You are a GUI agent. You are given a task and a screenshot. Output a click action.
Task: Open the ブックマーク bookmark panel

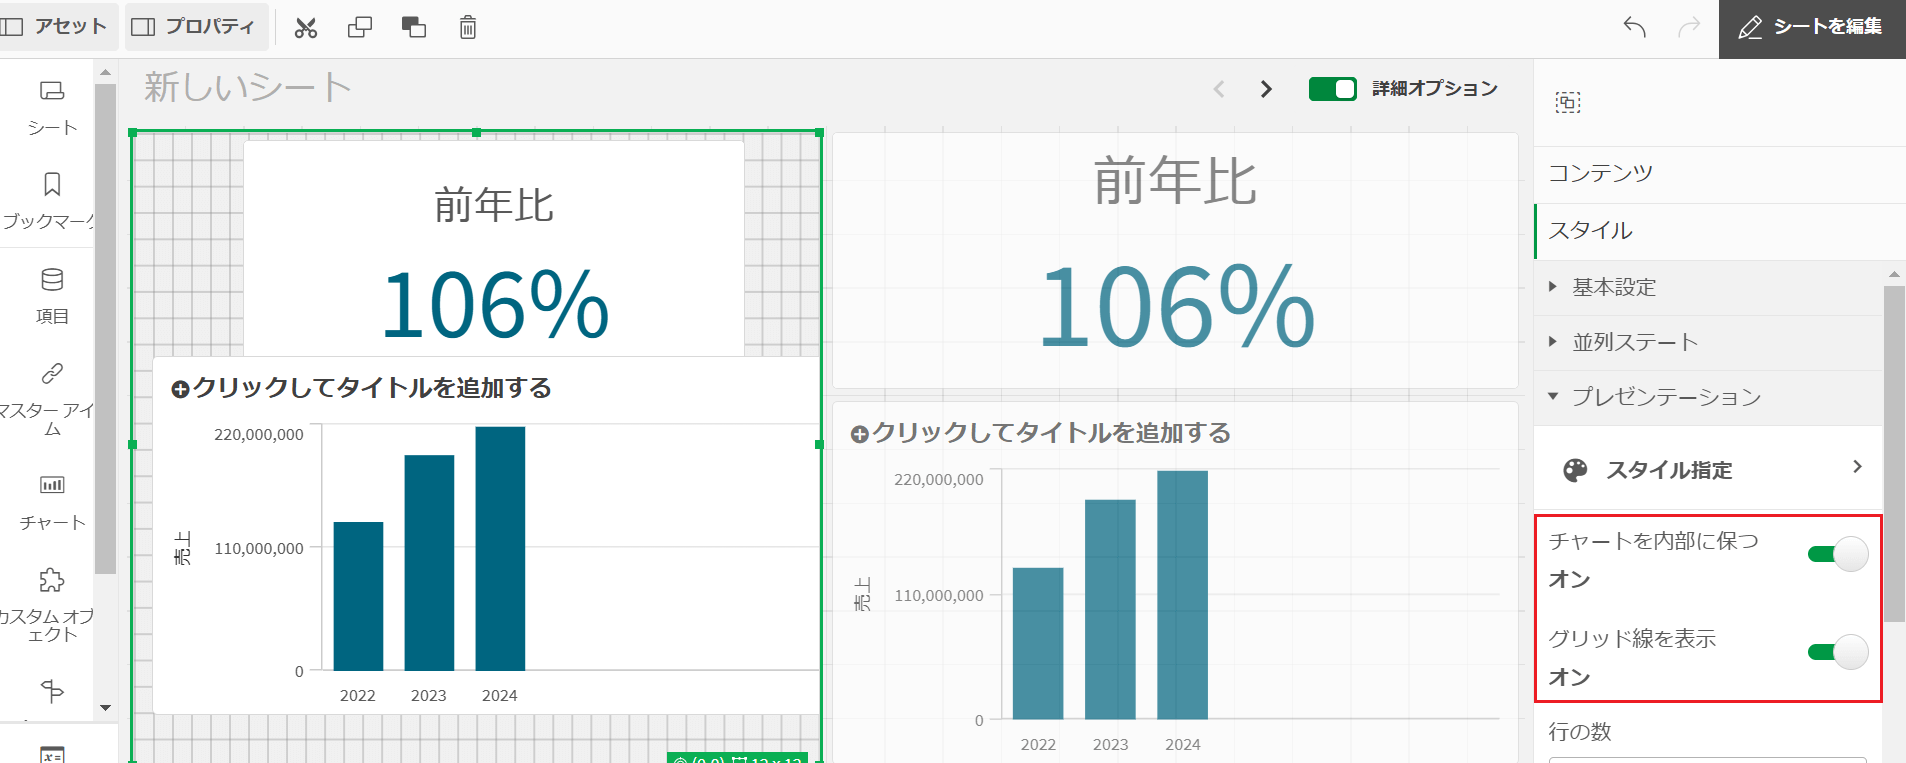coord(52,200)
